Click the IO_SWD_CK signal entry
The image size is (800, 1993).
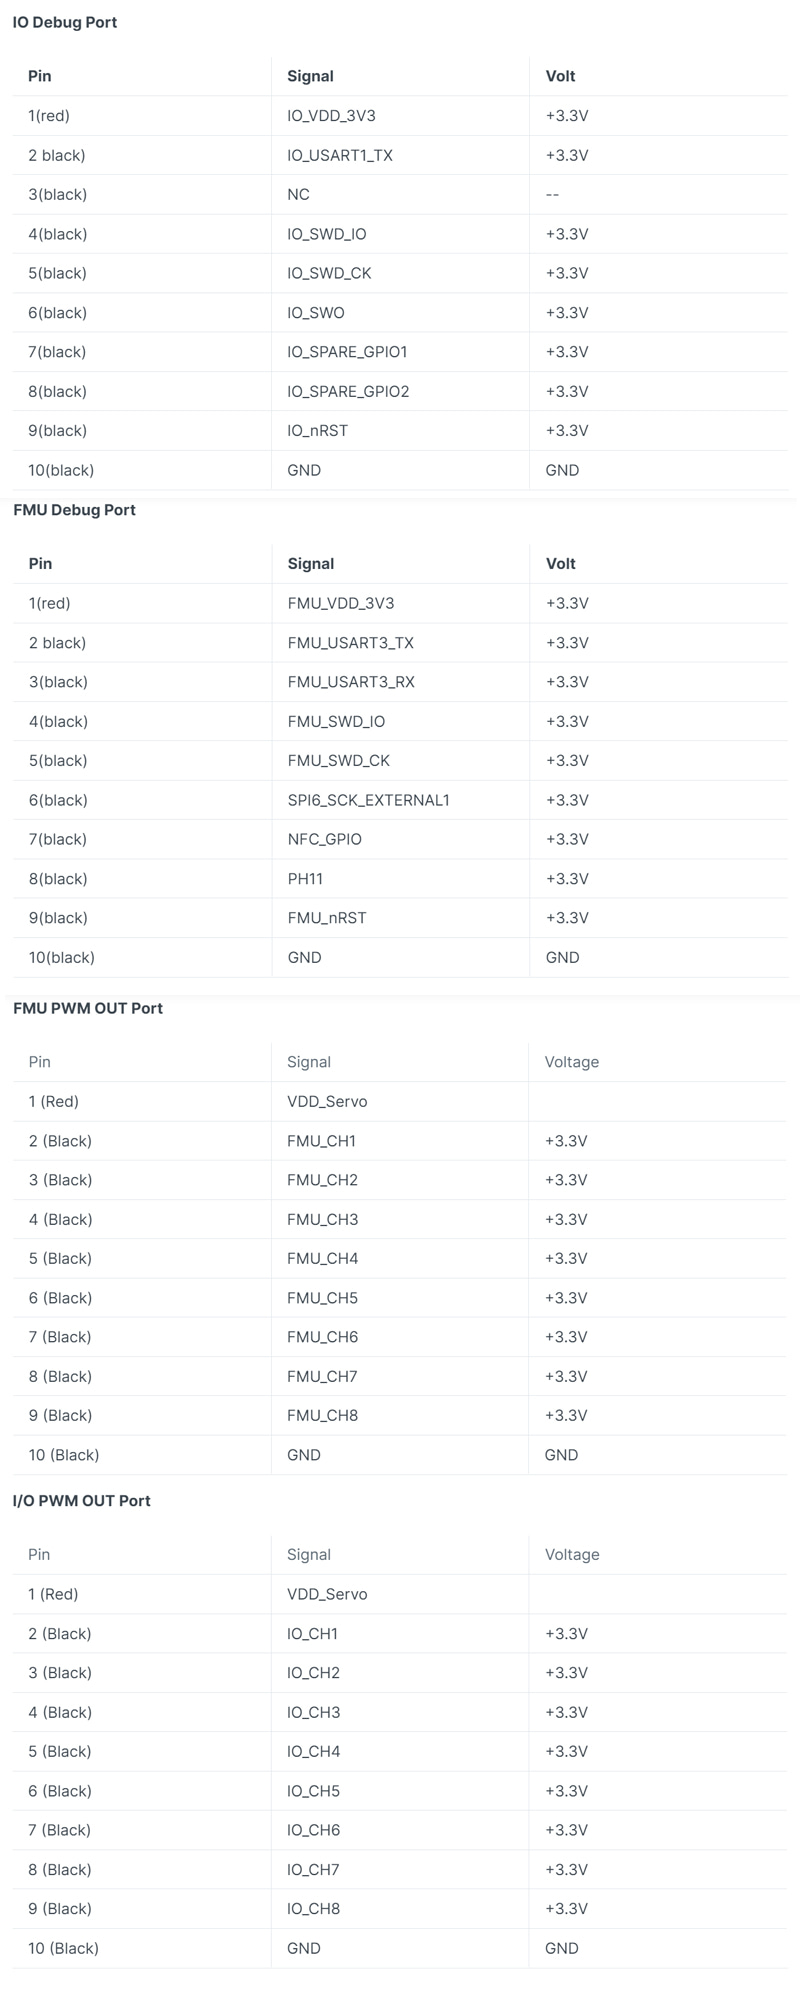pyautogui.click(x=329, y=273)
